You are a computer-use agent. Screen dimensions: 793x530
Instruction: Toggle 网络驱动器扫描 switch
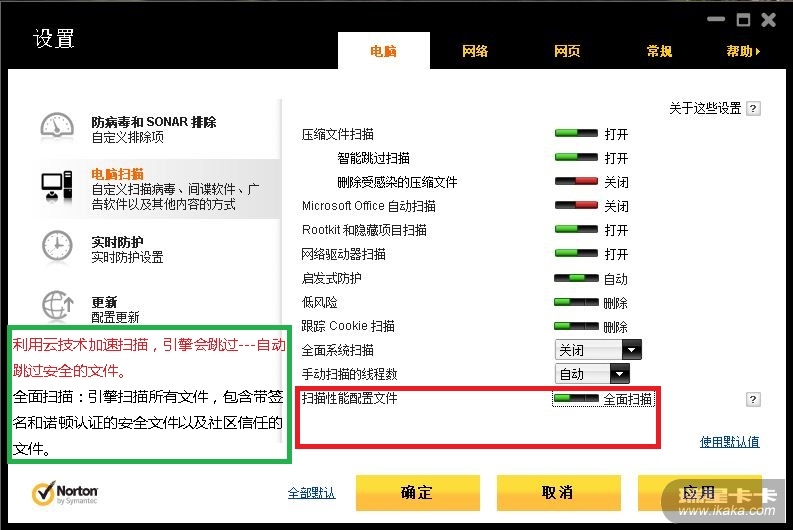point(576,253)
